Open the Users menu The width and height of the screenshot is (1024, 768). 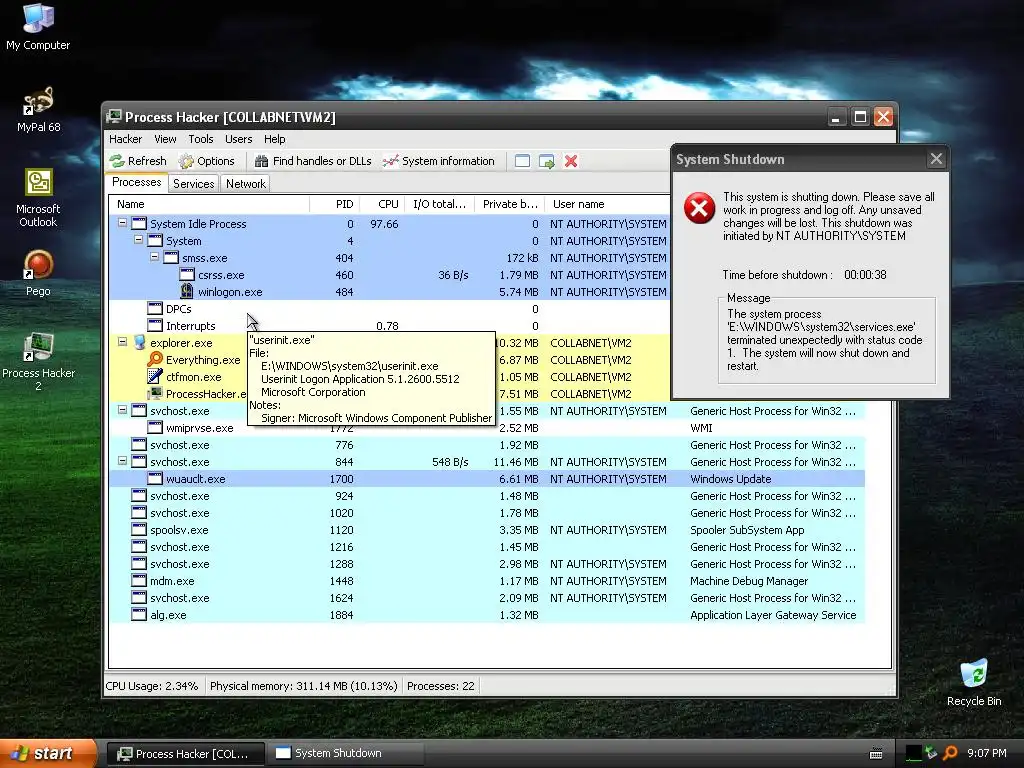coord(238,138)
